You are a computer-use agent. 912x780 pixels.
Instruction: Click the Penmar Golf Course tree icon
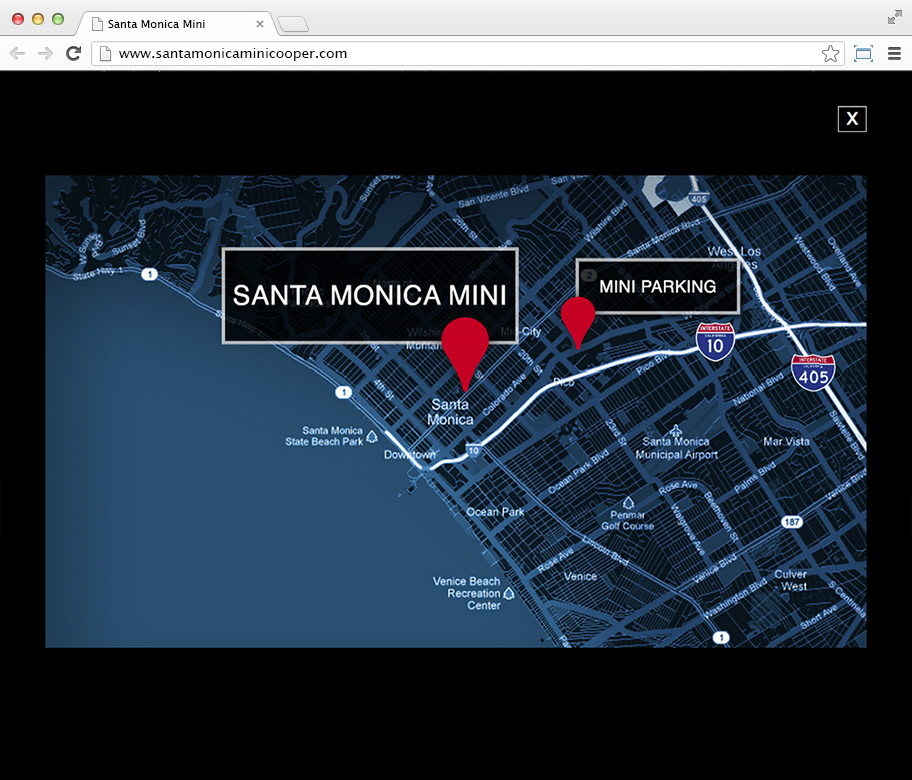coord(628,502)
